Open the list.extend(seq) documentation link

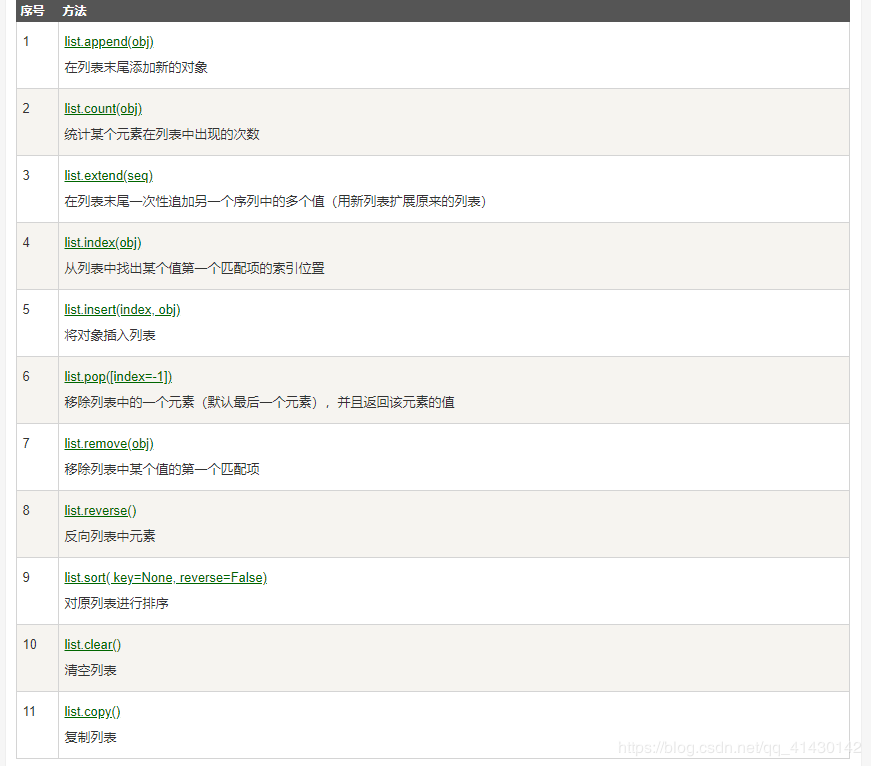108,175
